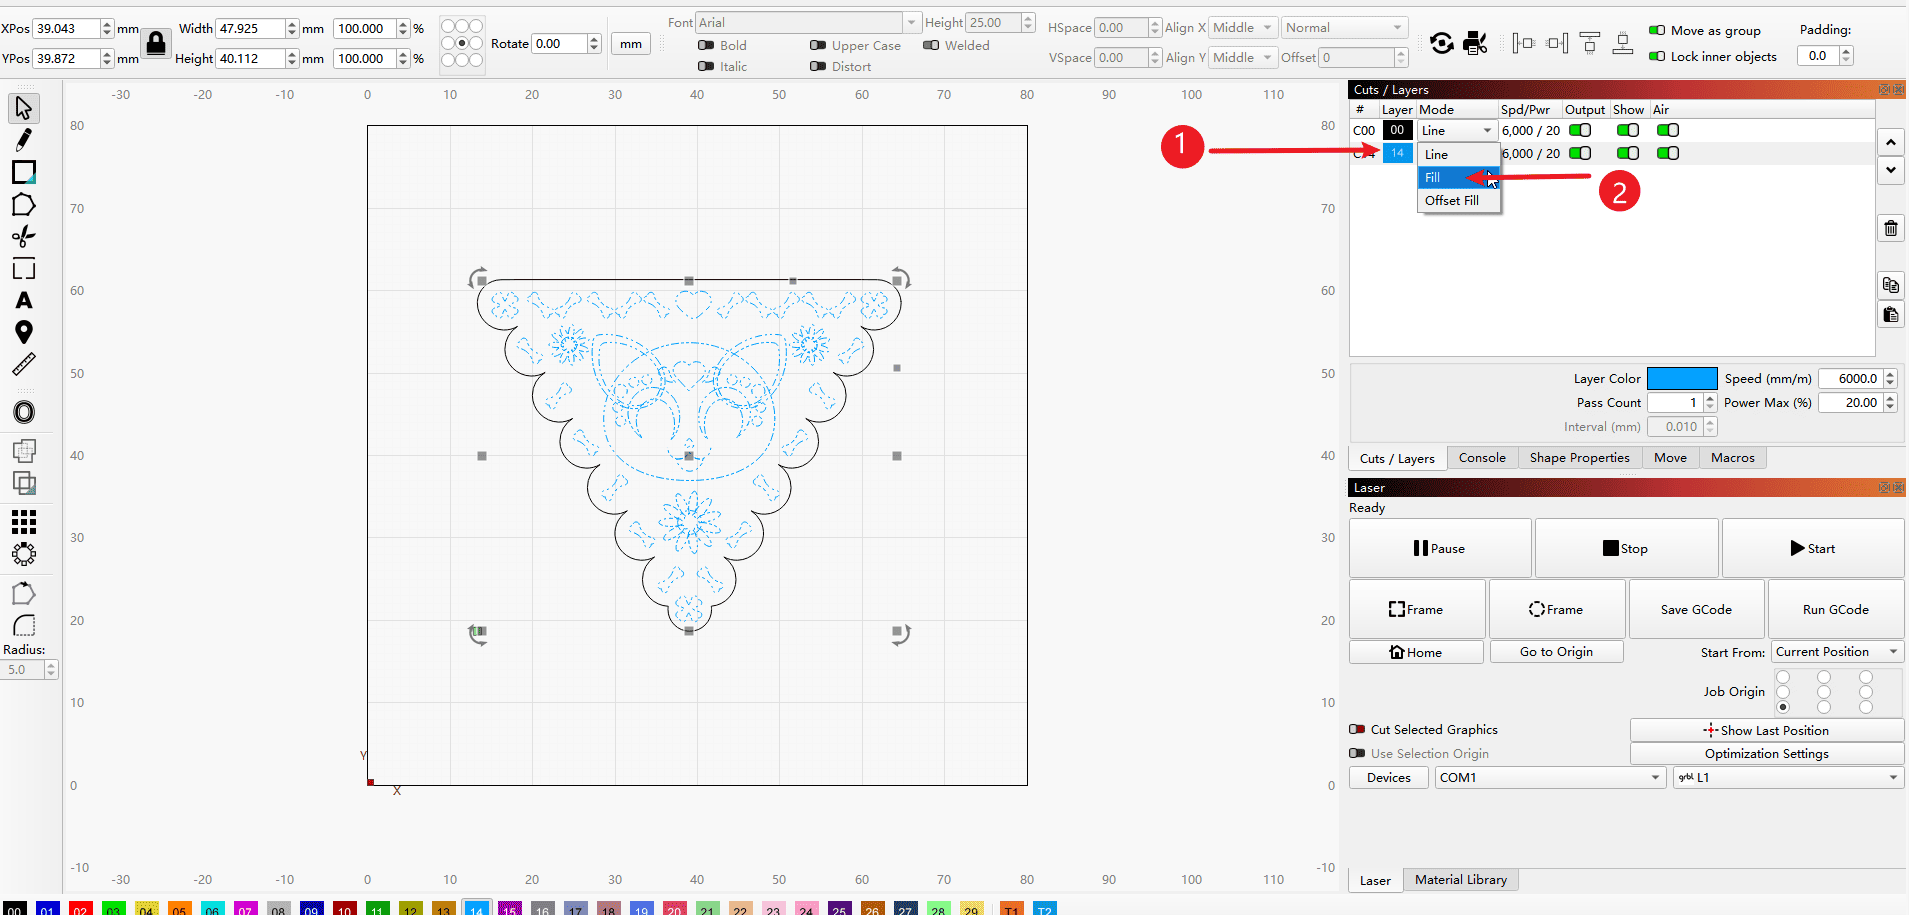The image size is (1909, 915).
Task: Choose the Position Laser marker tool
Action: click(24, 332)
